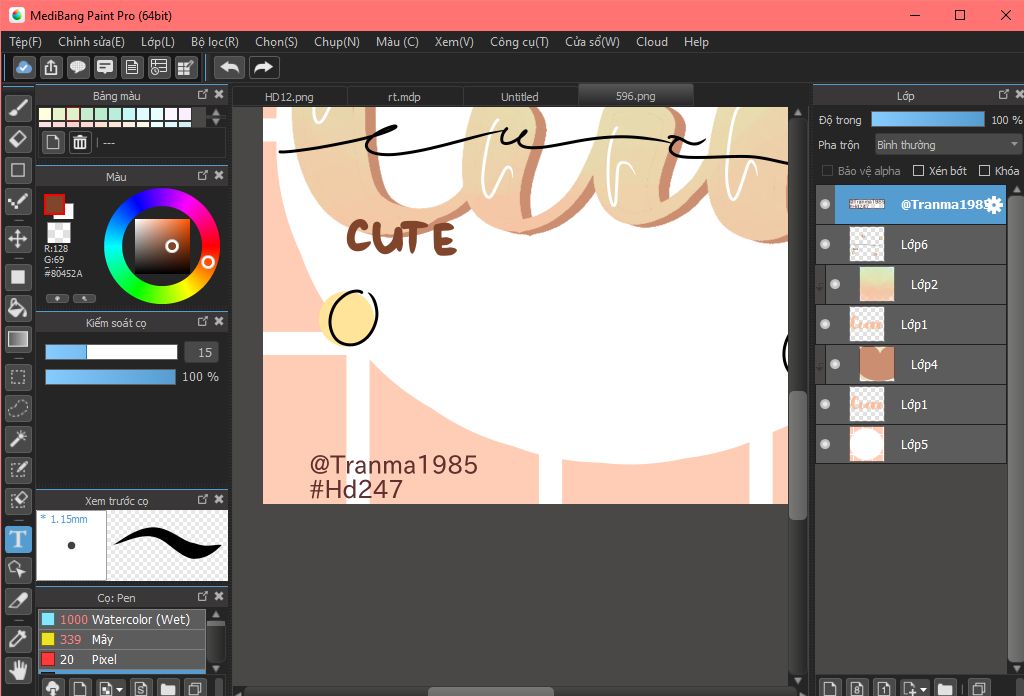Select the rectangular Select tool
The height and width of the screenshot is (696, 1024).
18,377
